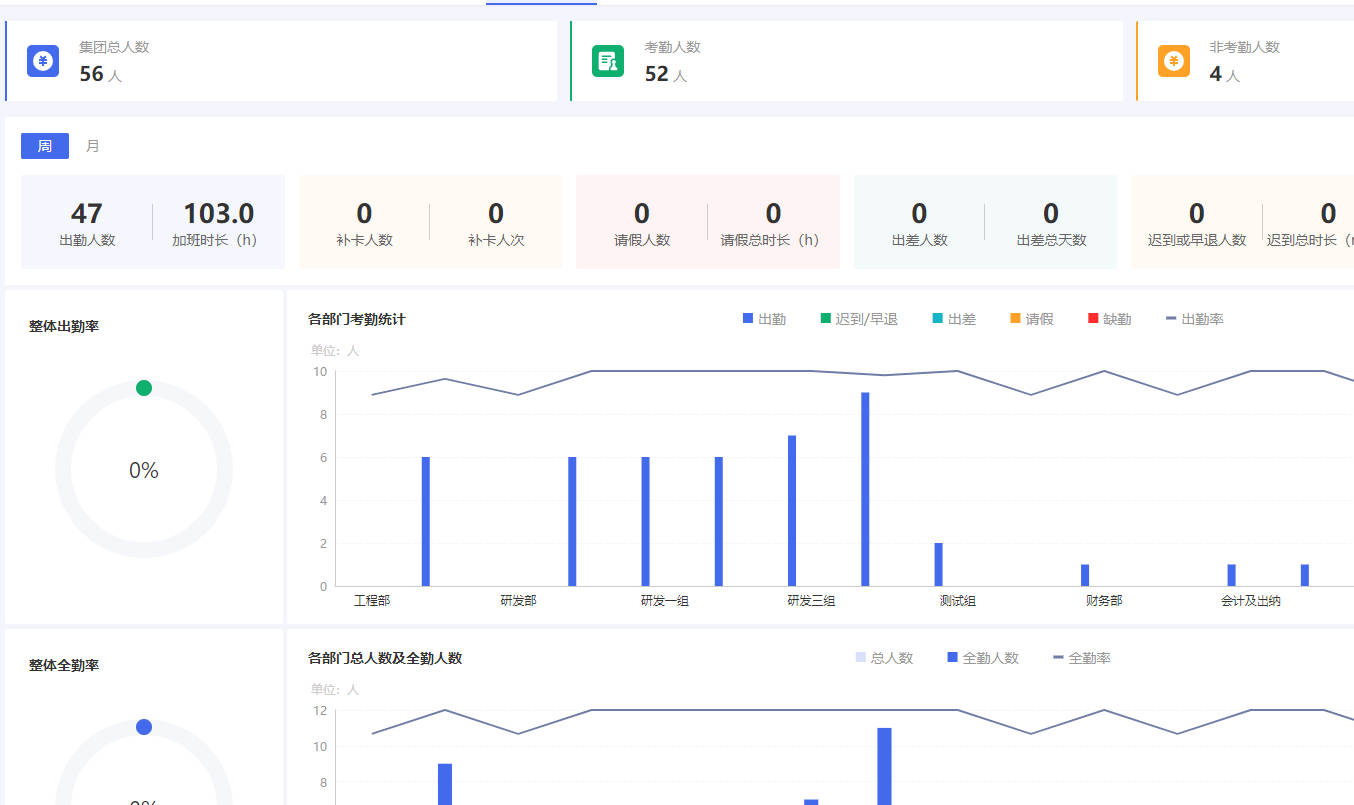Click the 研发一组 axis label

[665, 601]
